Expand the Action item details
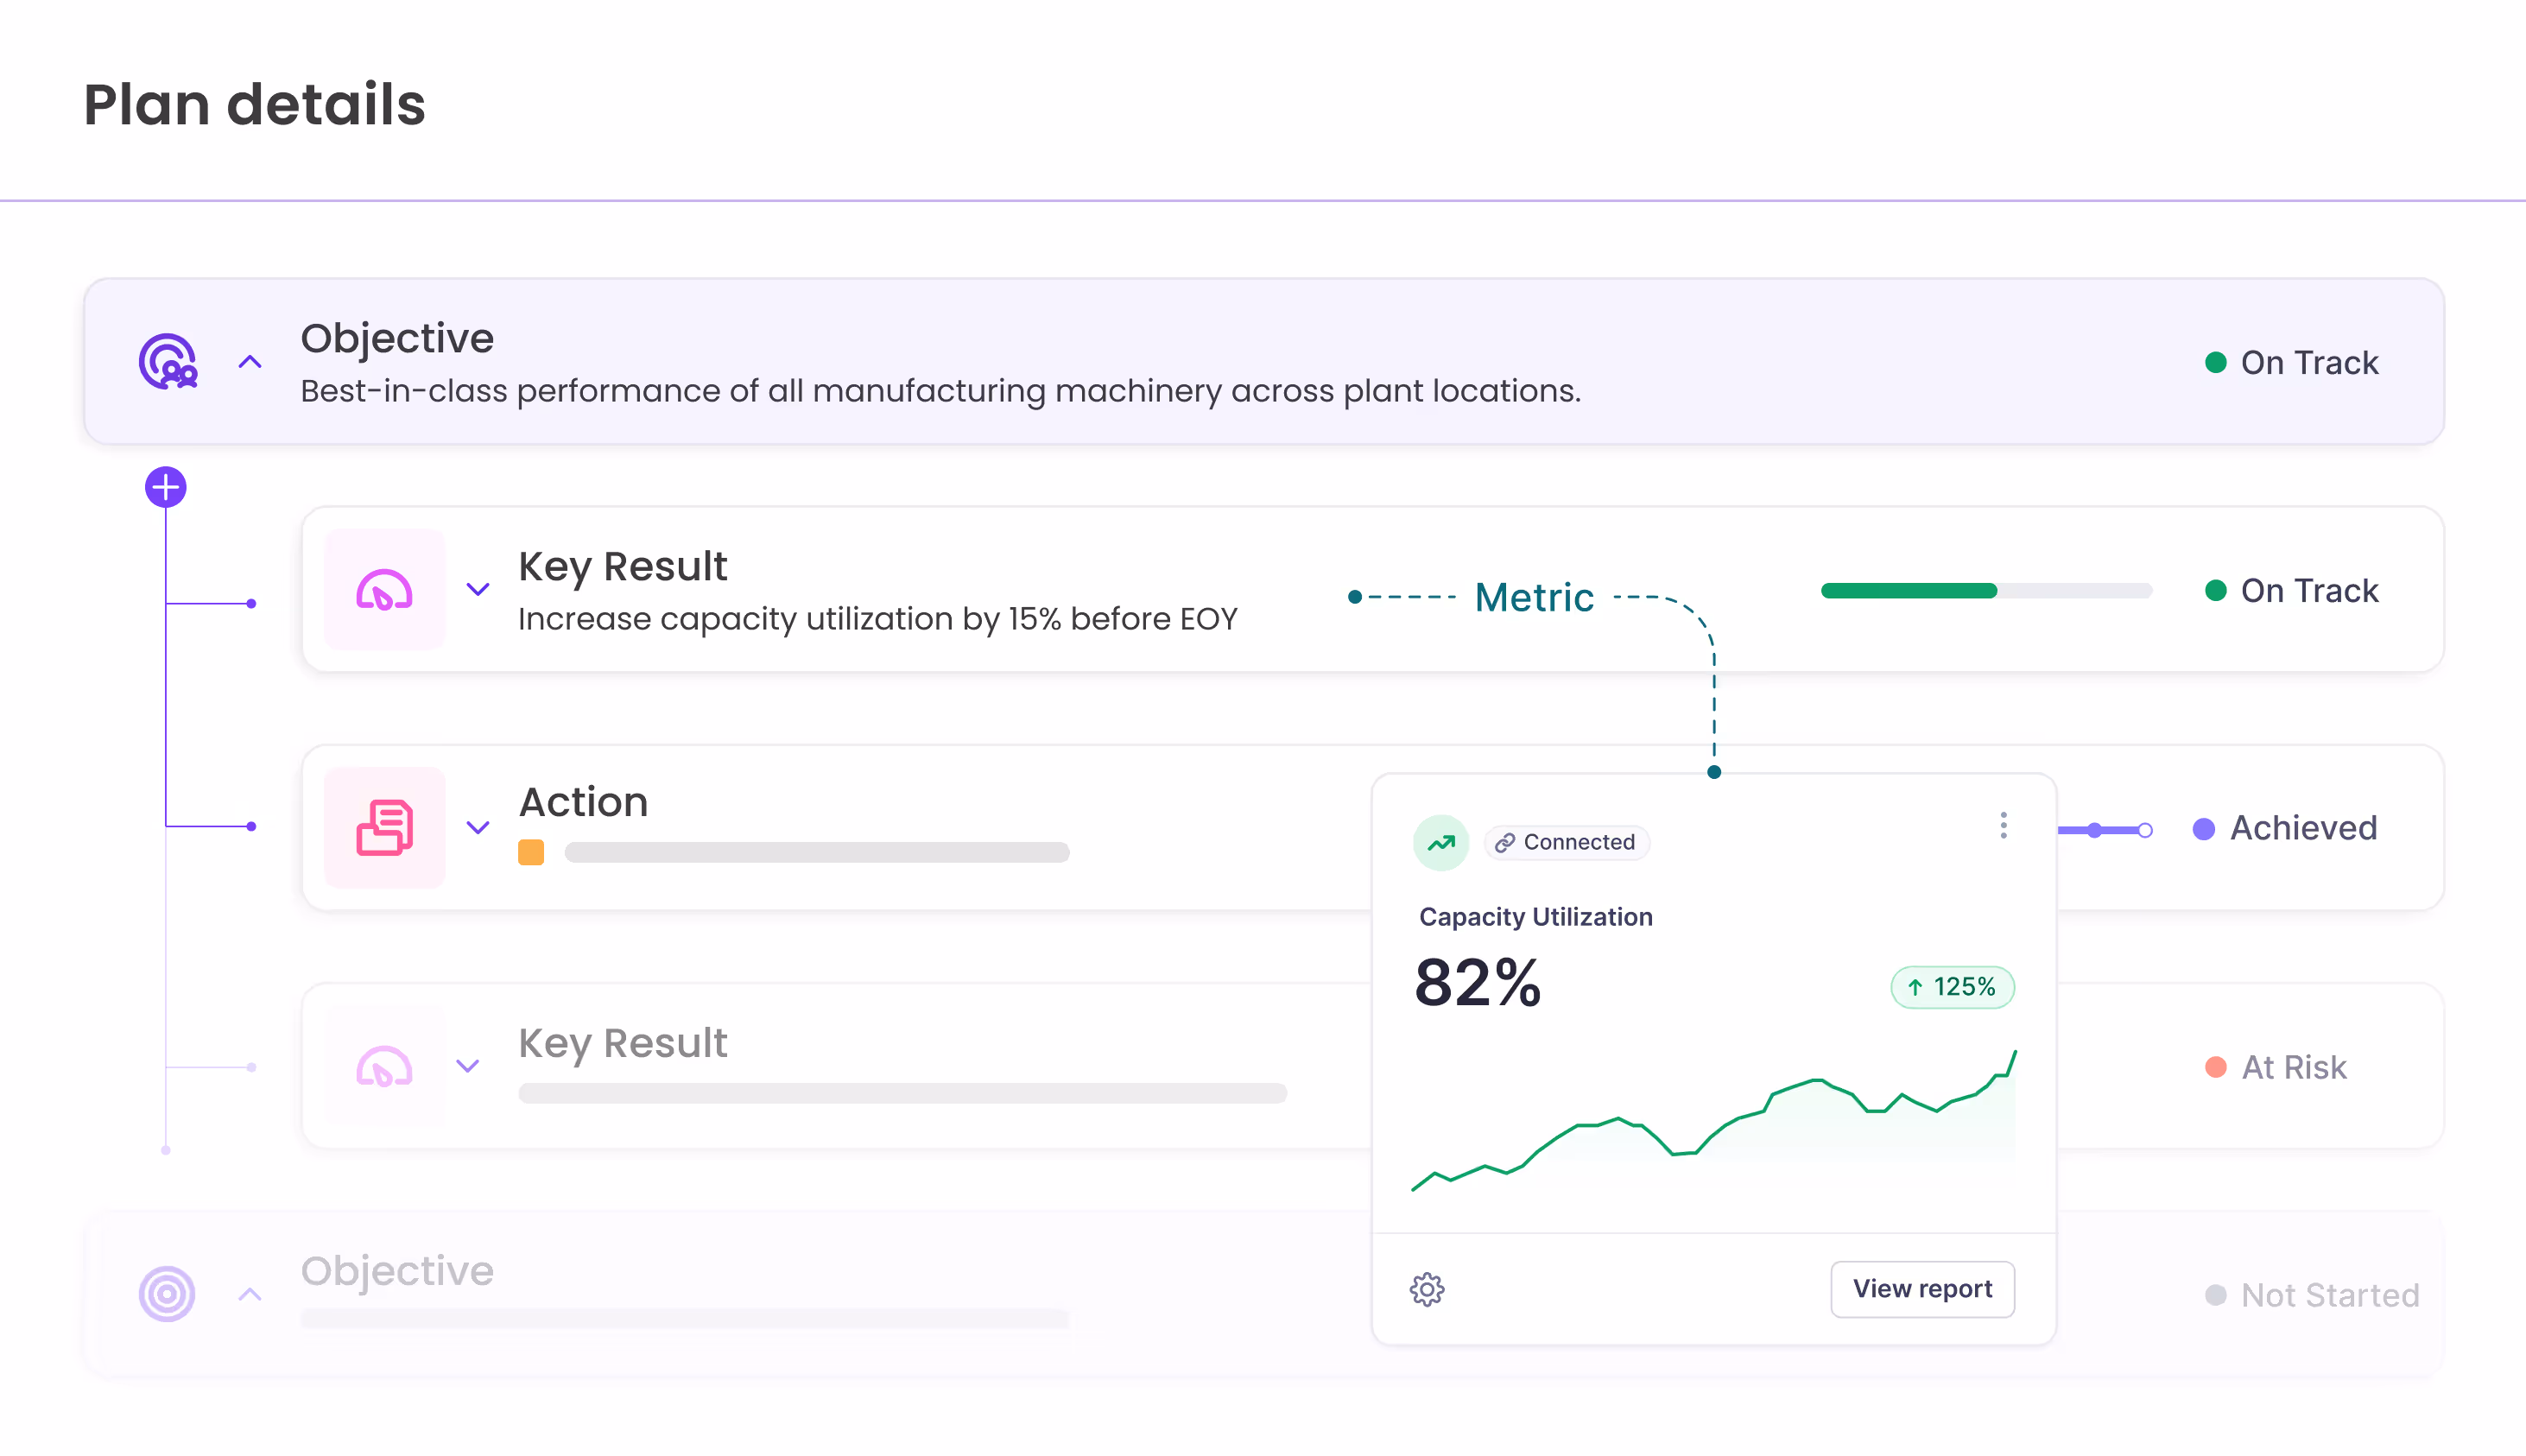Viewport: 2526px width, 1456px height. (x=478, y=827)
